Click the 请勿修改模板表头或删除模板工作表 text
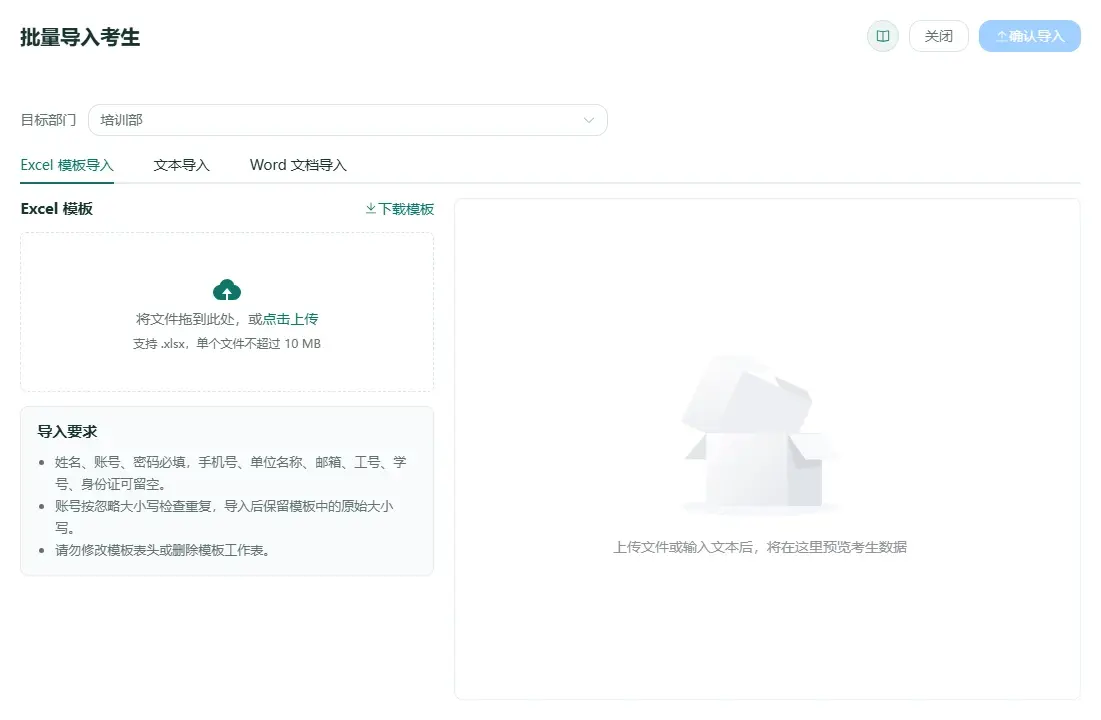Image resolution: width=1101 pixels, height=720 pixels. point(162,550)
